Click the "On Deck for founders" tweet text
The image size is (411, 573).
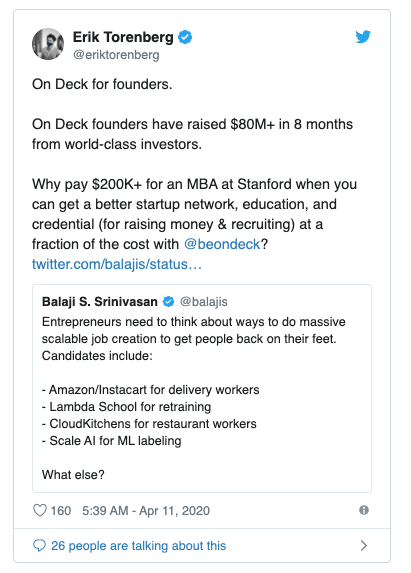click(x=102, y=84)
